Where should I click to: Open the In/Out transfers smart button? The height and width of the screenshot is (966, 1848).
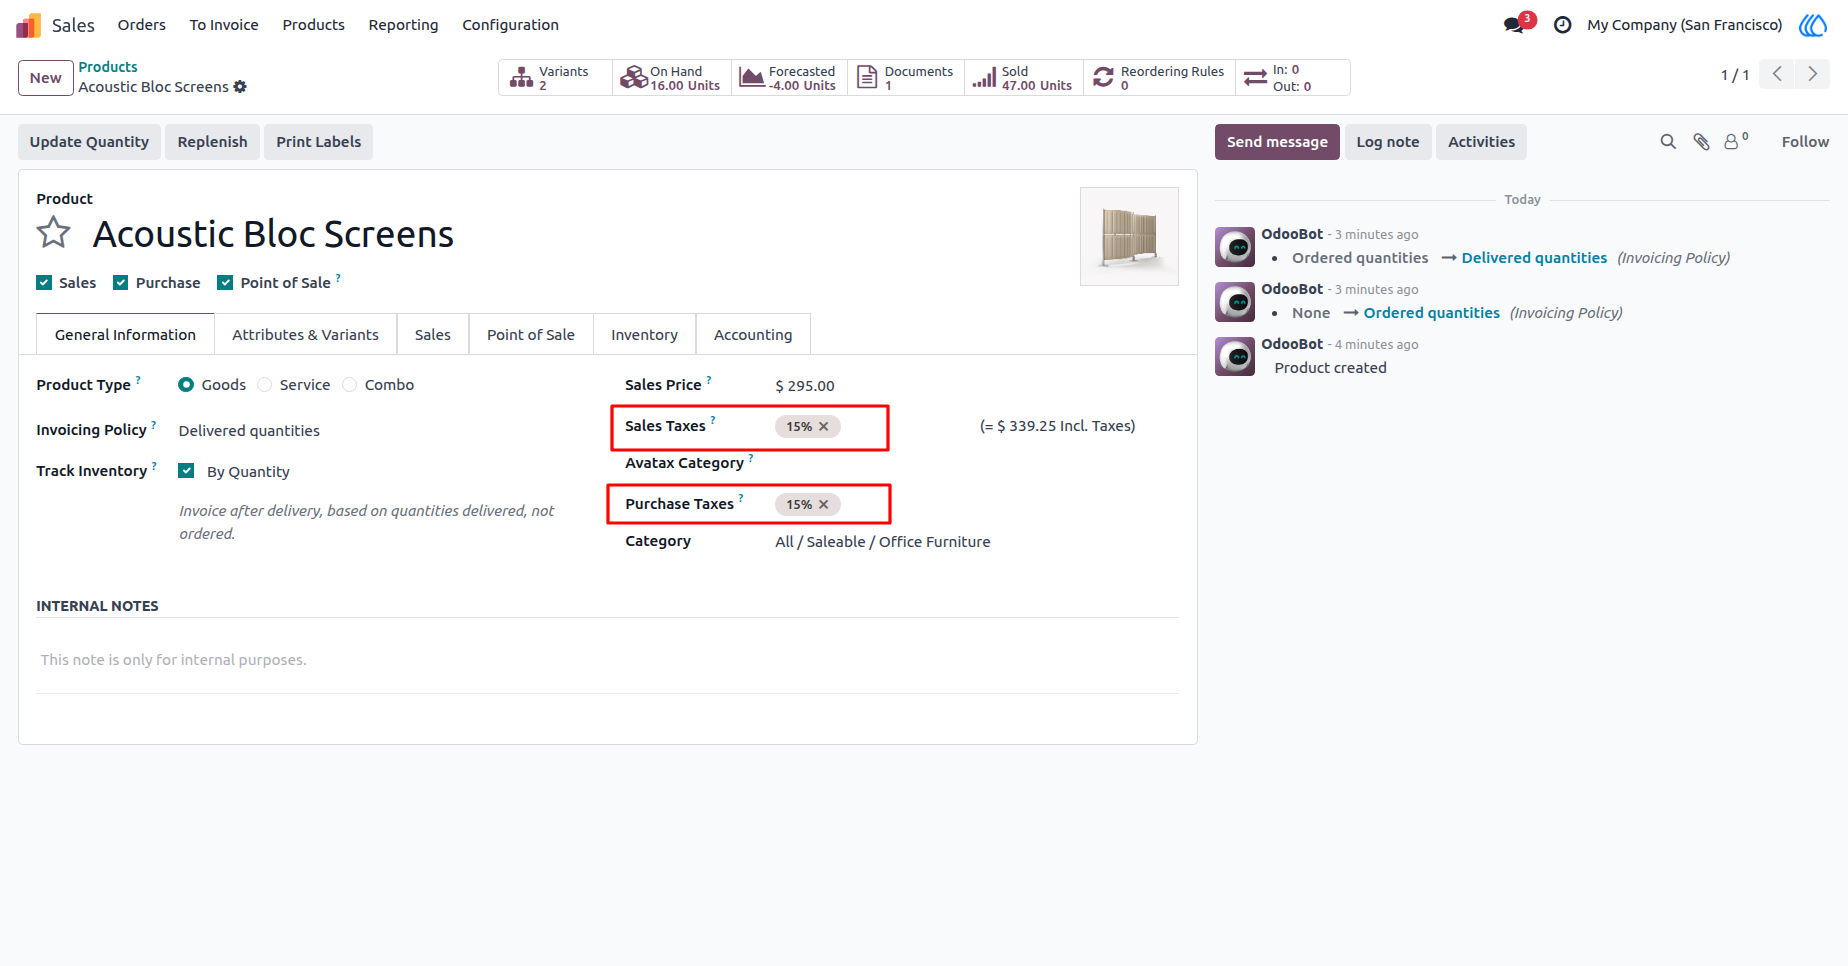(1292, 78)
